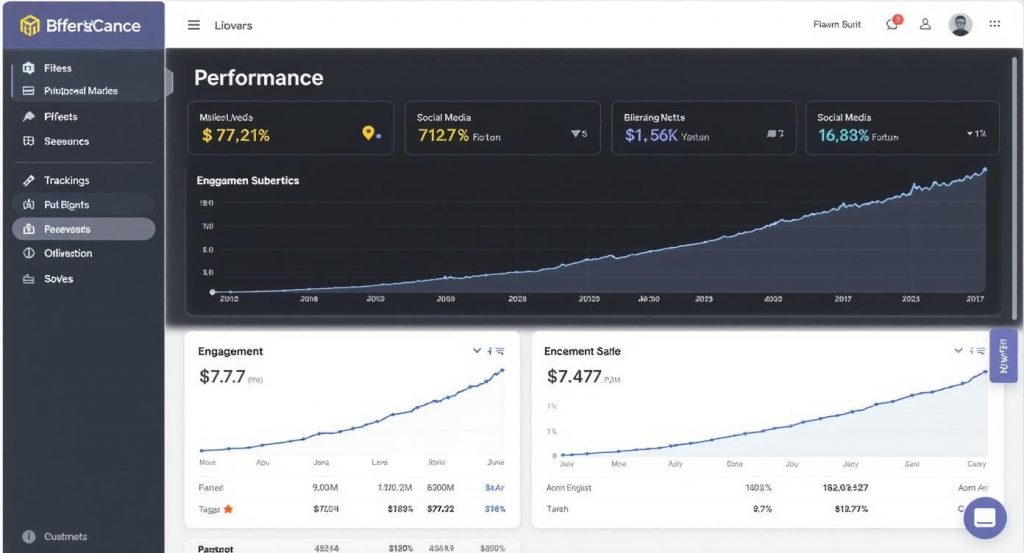The image size is (1024, 553).
Task: Click the filter icon on Engagement card
Action: [497, 351]
